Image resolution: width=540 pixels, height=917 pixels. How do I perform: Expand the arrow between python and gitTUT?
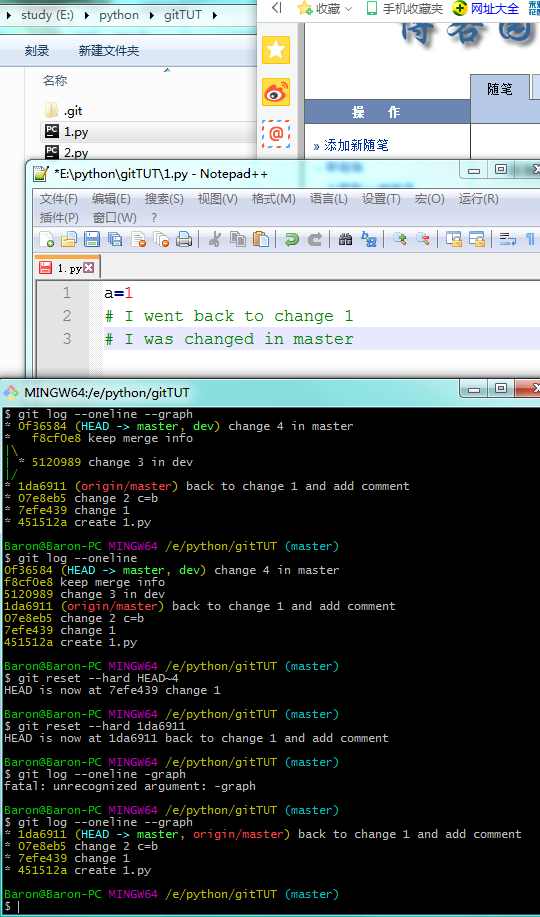pos(152,15)
